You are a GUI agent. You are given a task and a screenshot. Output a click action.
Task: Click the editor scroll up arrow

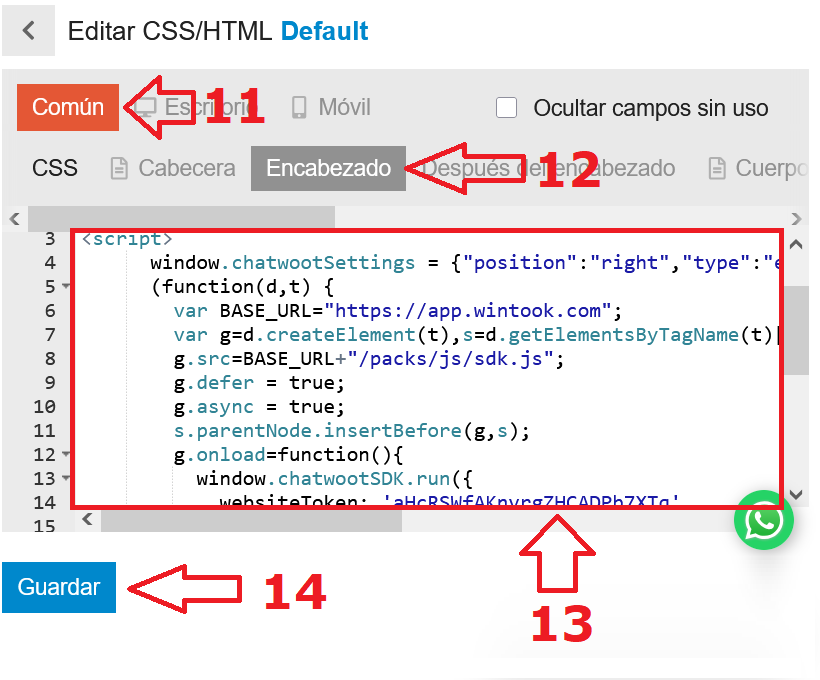pyautogui.click(x=796, y=244)
